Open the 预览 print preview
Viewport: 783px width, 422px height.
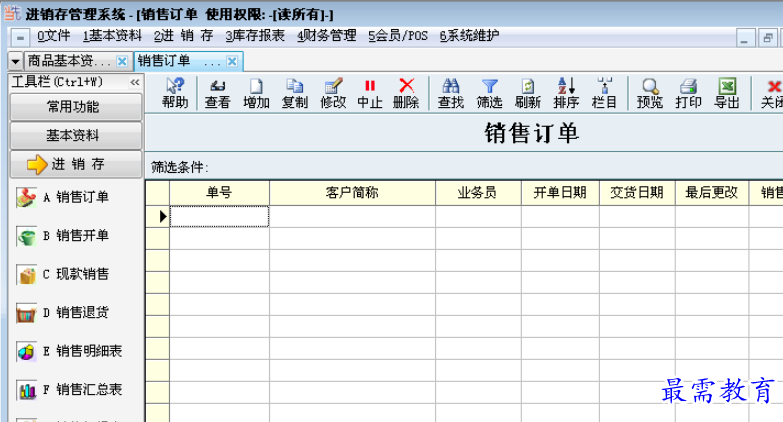[x=650, y=93]
